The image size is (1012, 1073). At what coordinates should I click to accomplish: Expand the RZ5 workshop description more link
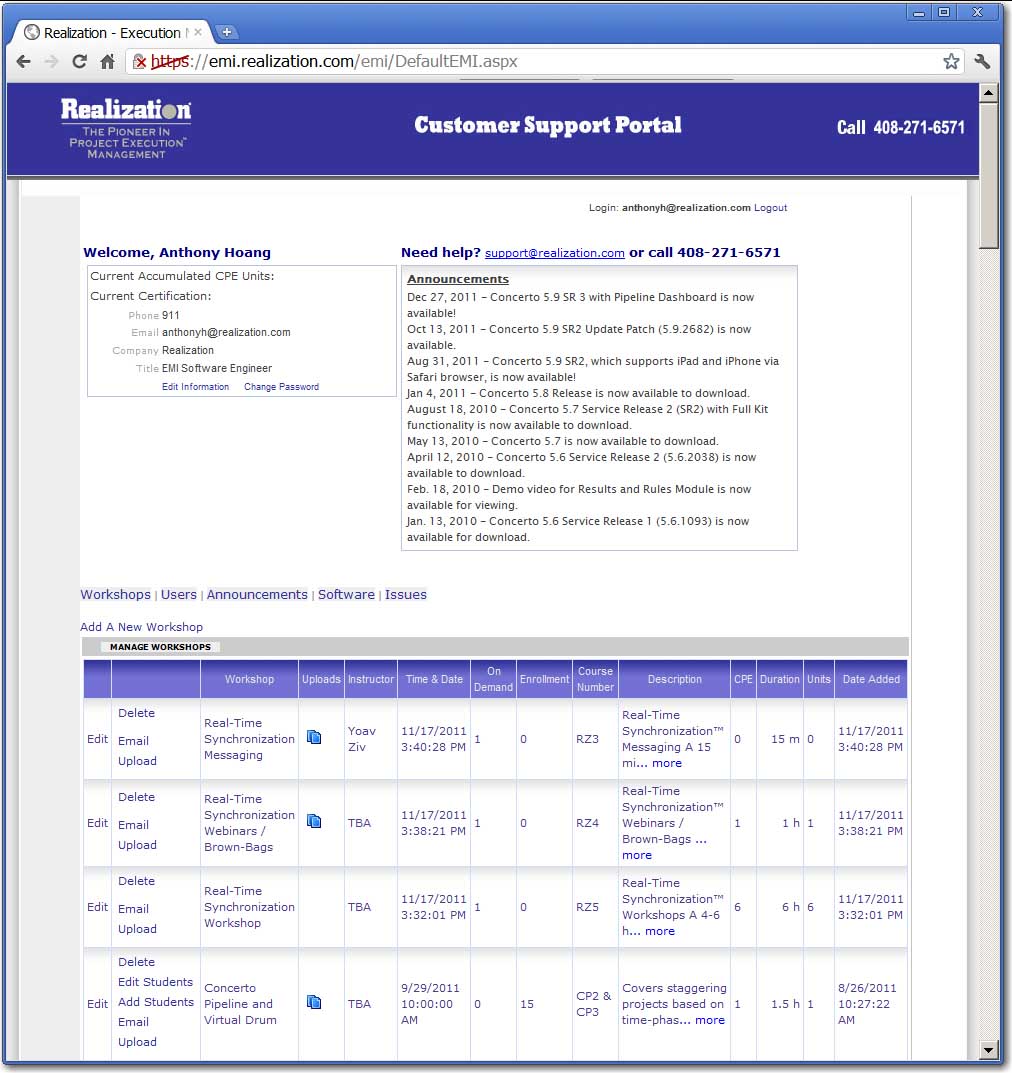coord(659,931)
